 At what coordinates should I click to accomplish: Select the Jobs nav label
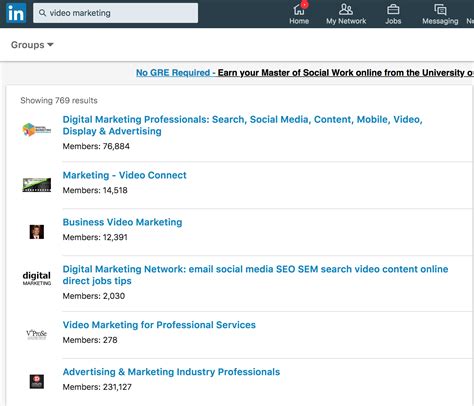click(x=393, y=21)
